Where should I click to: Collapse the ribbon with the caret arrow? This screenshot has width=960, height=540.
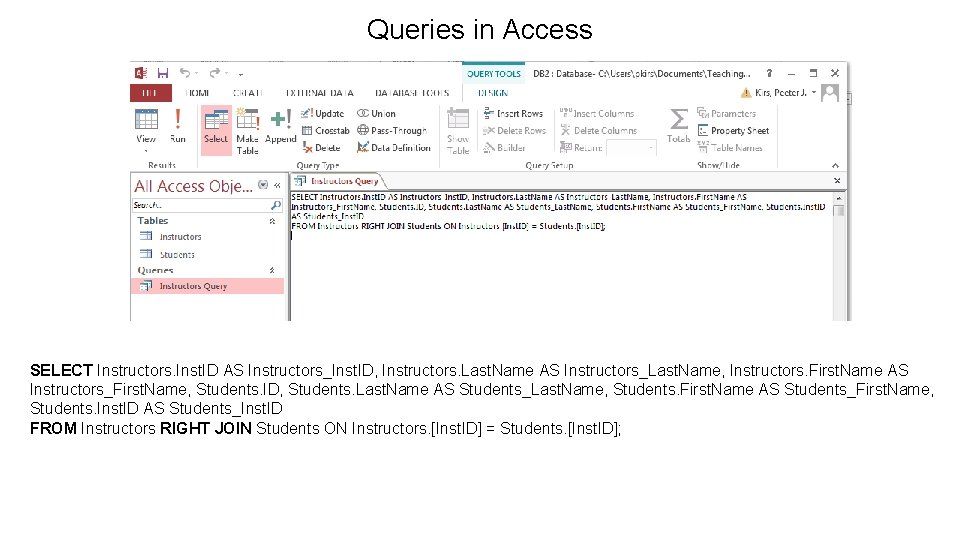pos(835,166)
